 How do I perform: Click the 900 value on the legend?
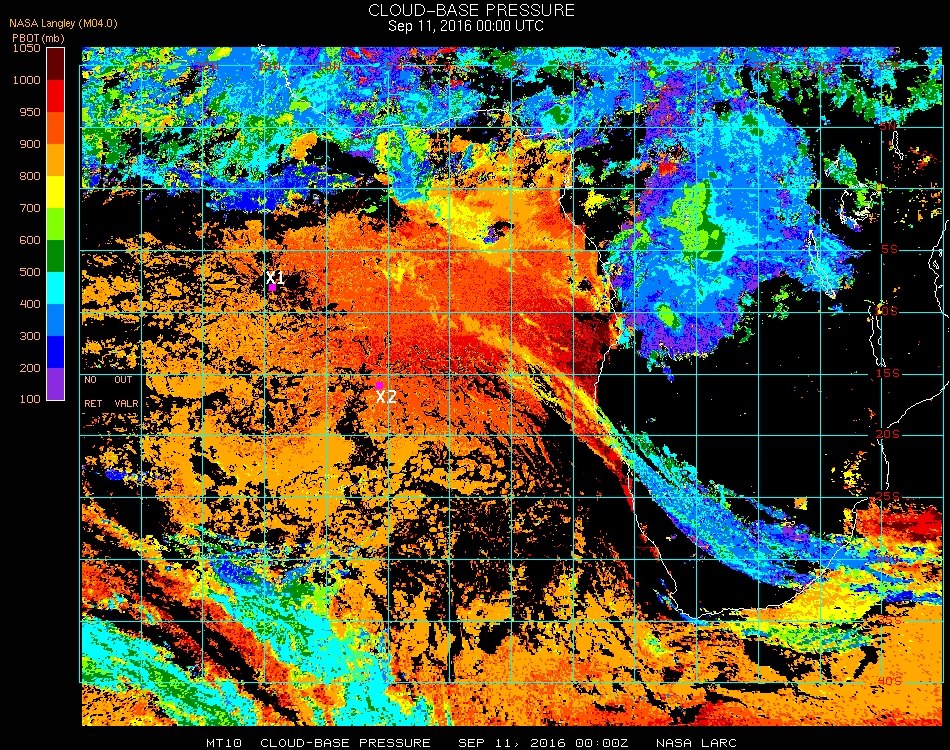(30, 144)
